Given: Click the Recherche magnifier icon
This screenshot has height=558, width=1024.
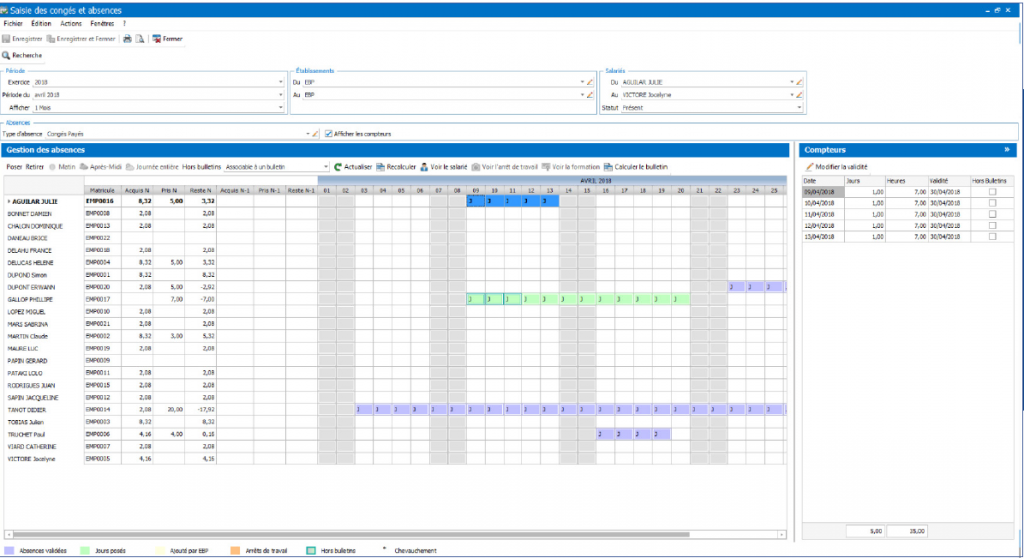Looking at the screenshot, I should [6, 56].
